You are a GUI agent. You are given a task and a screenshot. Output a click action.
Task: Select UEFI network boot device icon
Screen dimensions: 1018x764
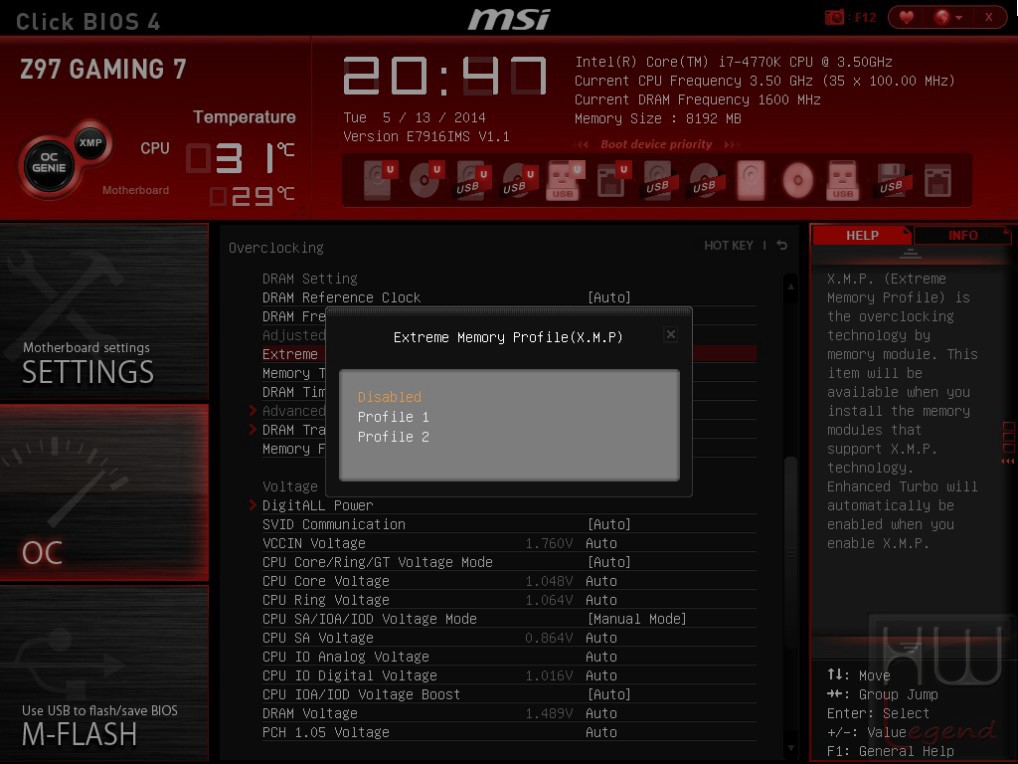(x=613, y=179)
